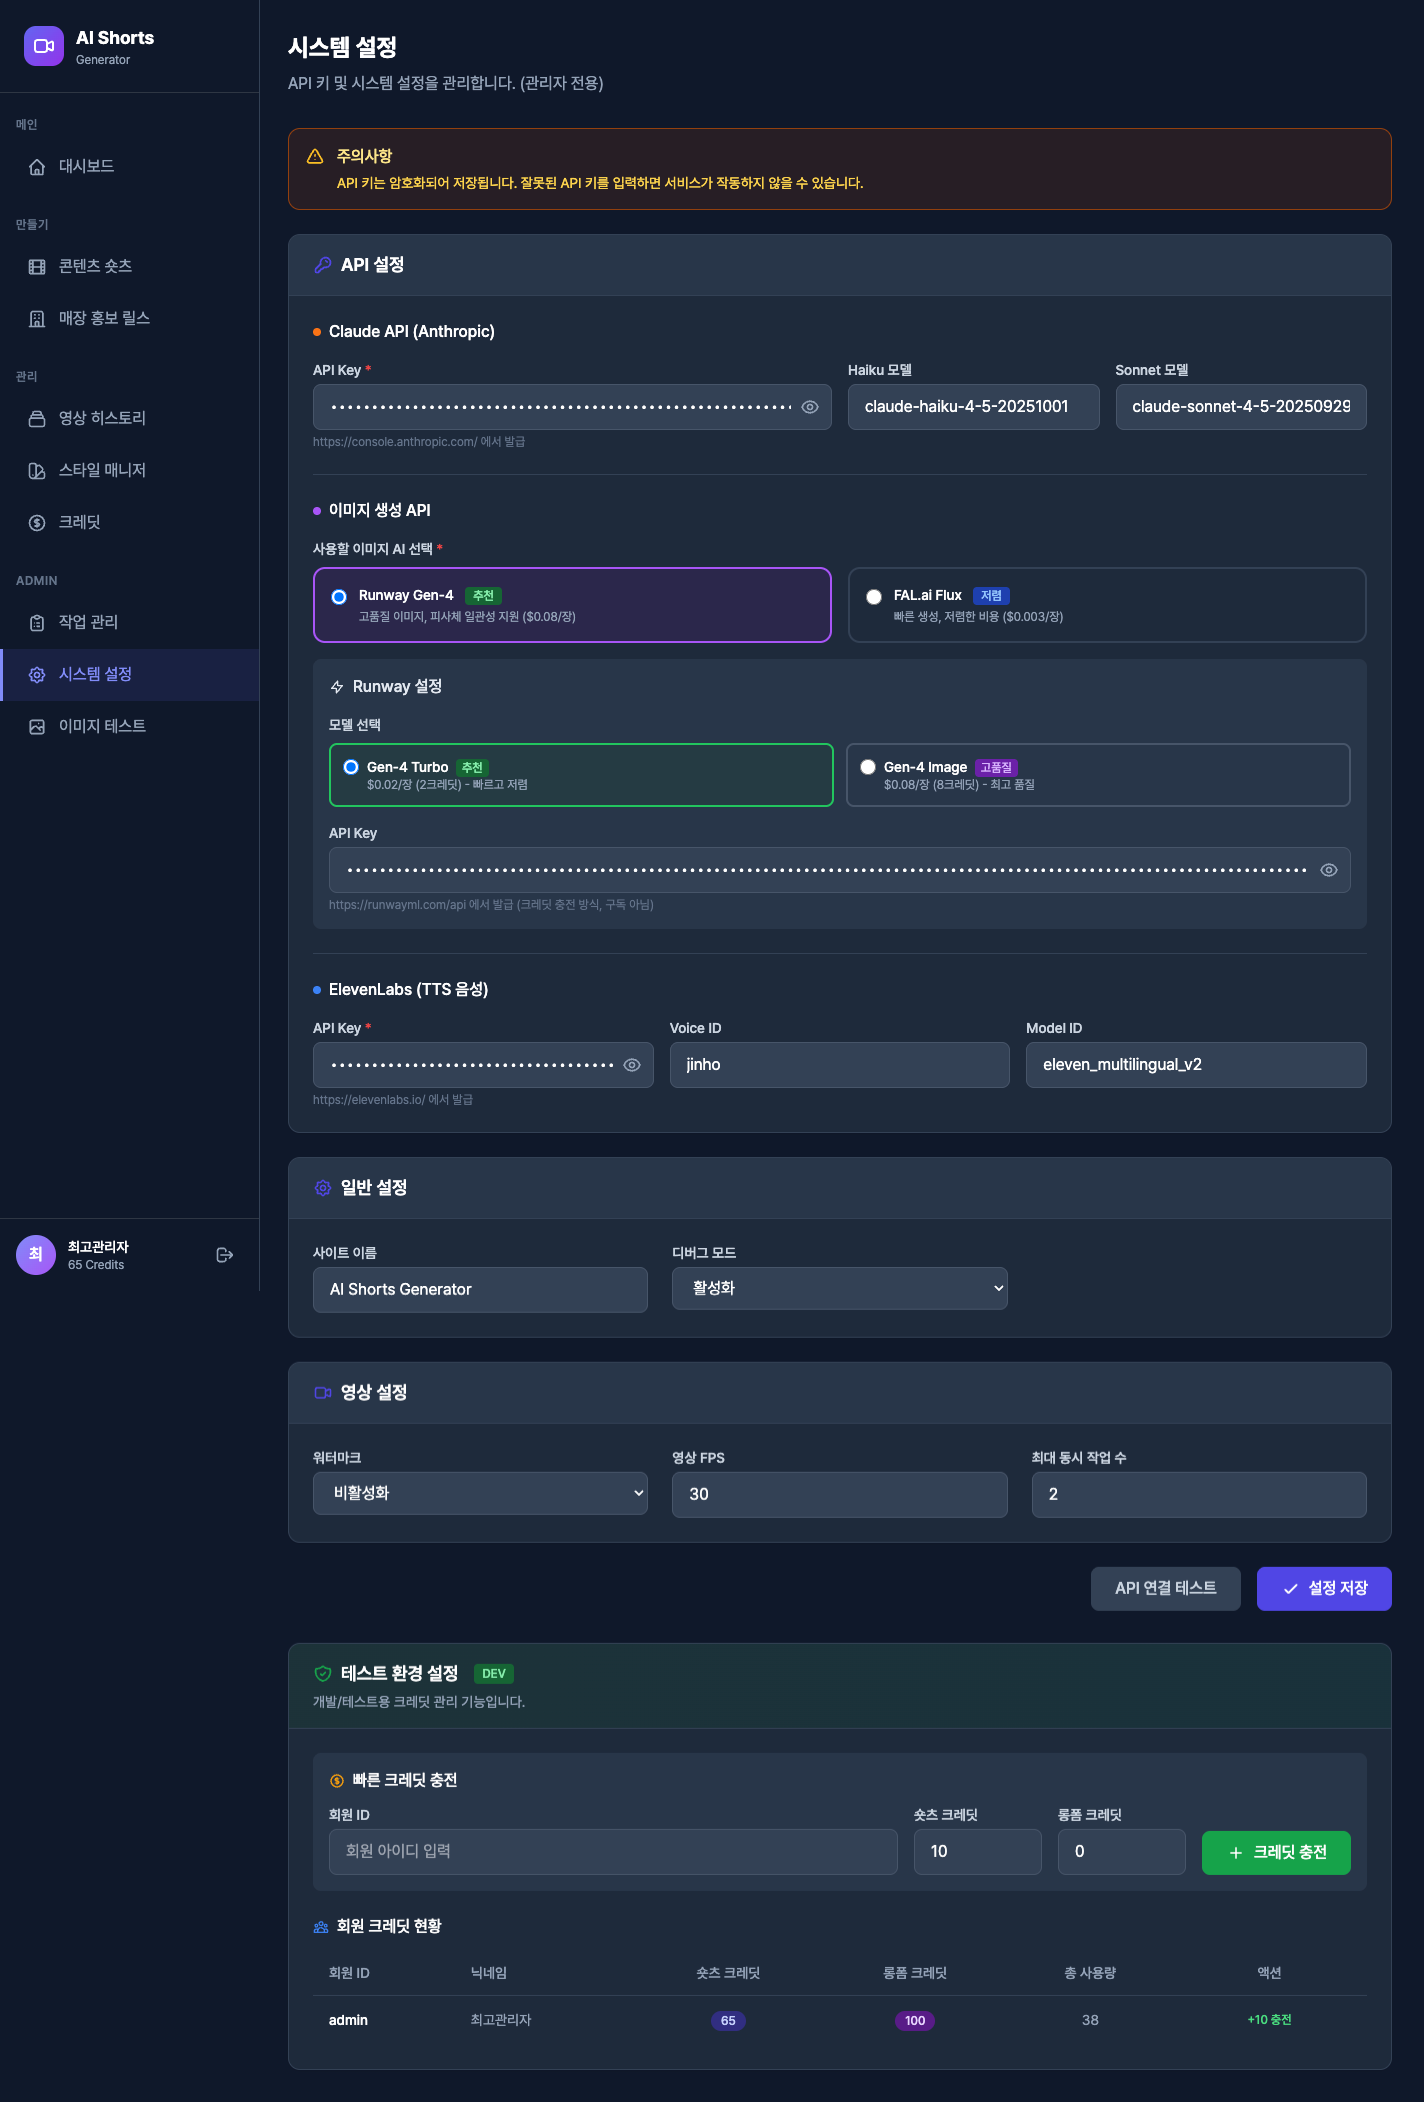Click the API 연결 테스트 button
Viewport: 1424px width, 2102px height.
1165,1588
